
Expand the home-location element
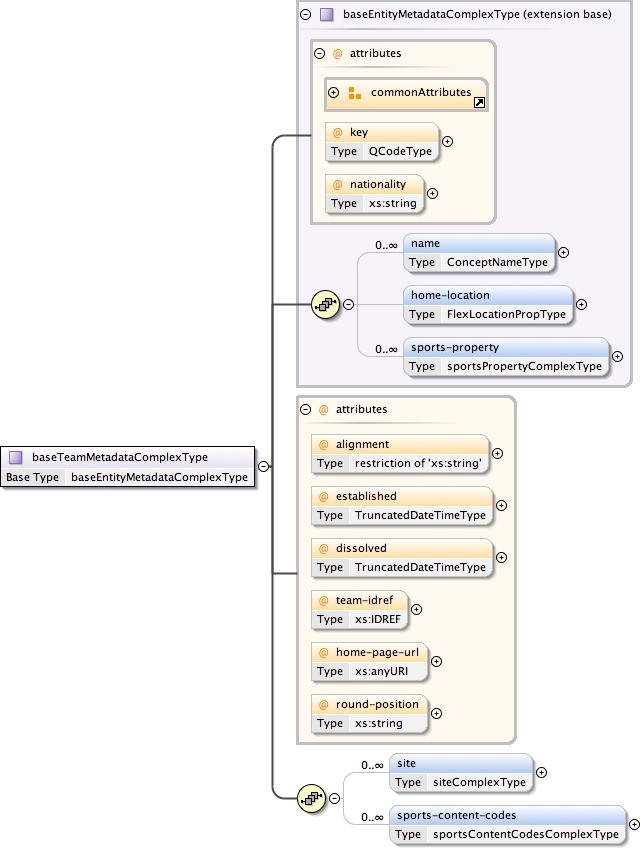click(581, 304)
